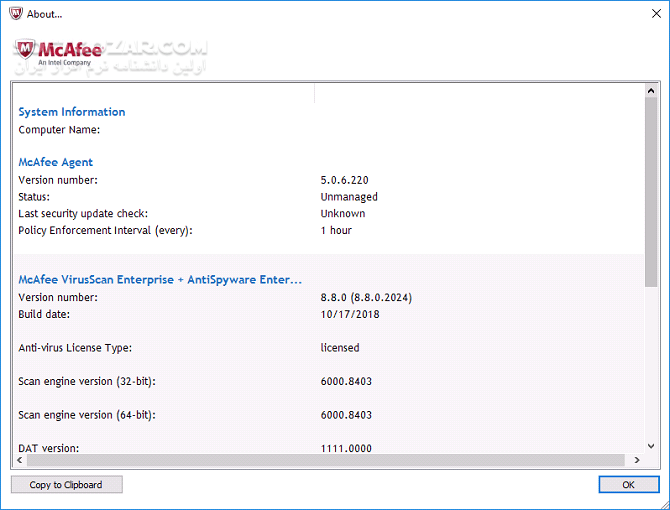The width and height of the screenshot is (670, 510).
Task: Click the Computer Name label
Action: (x=59, y=129)
